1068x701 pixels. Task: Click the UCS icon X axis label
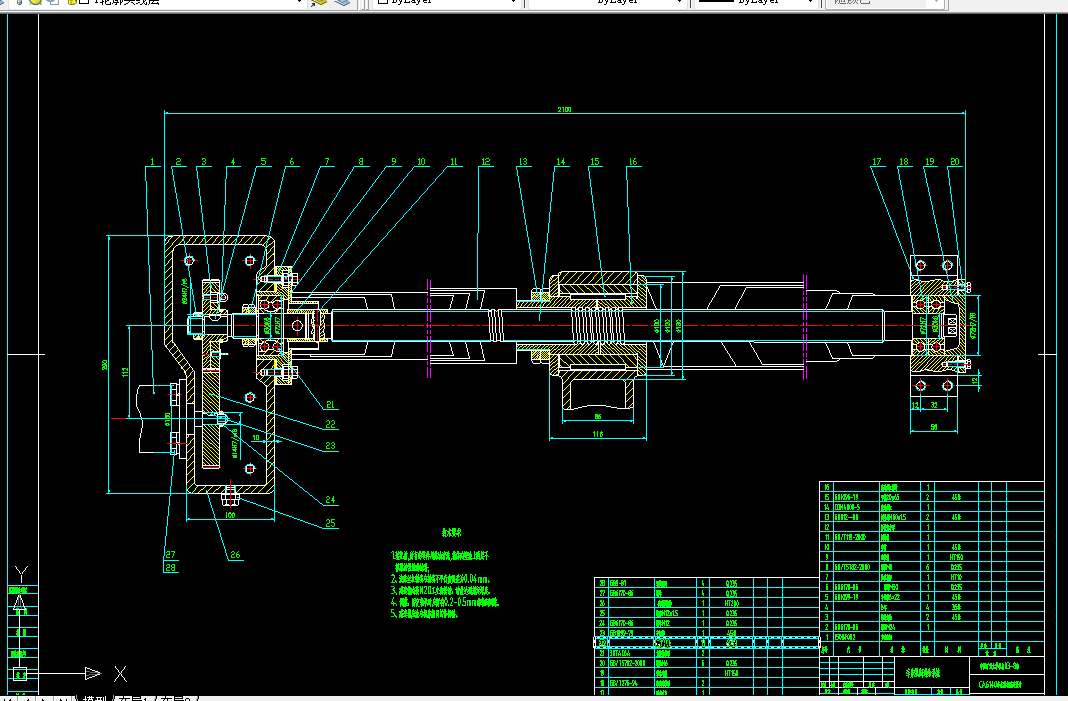pyautogui.click(x=121, y=674)
